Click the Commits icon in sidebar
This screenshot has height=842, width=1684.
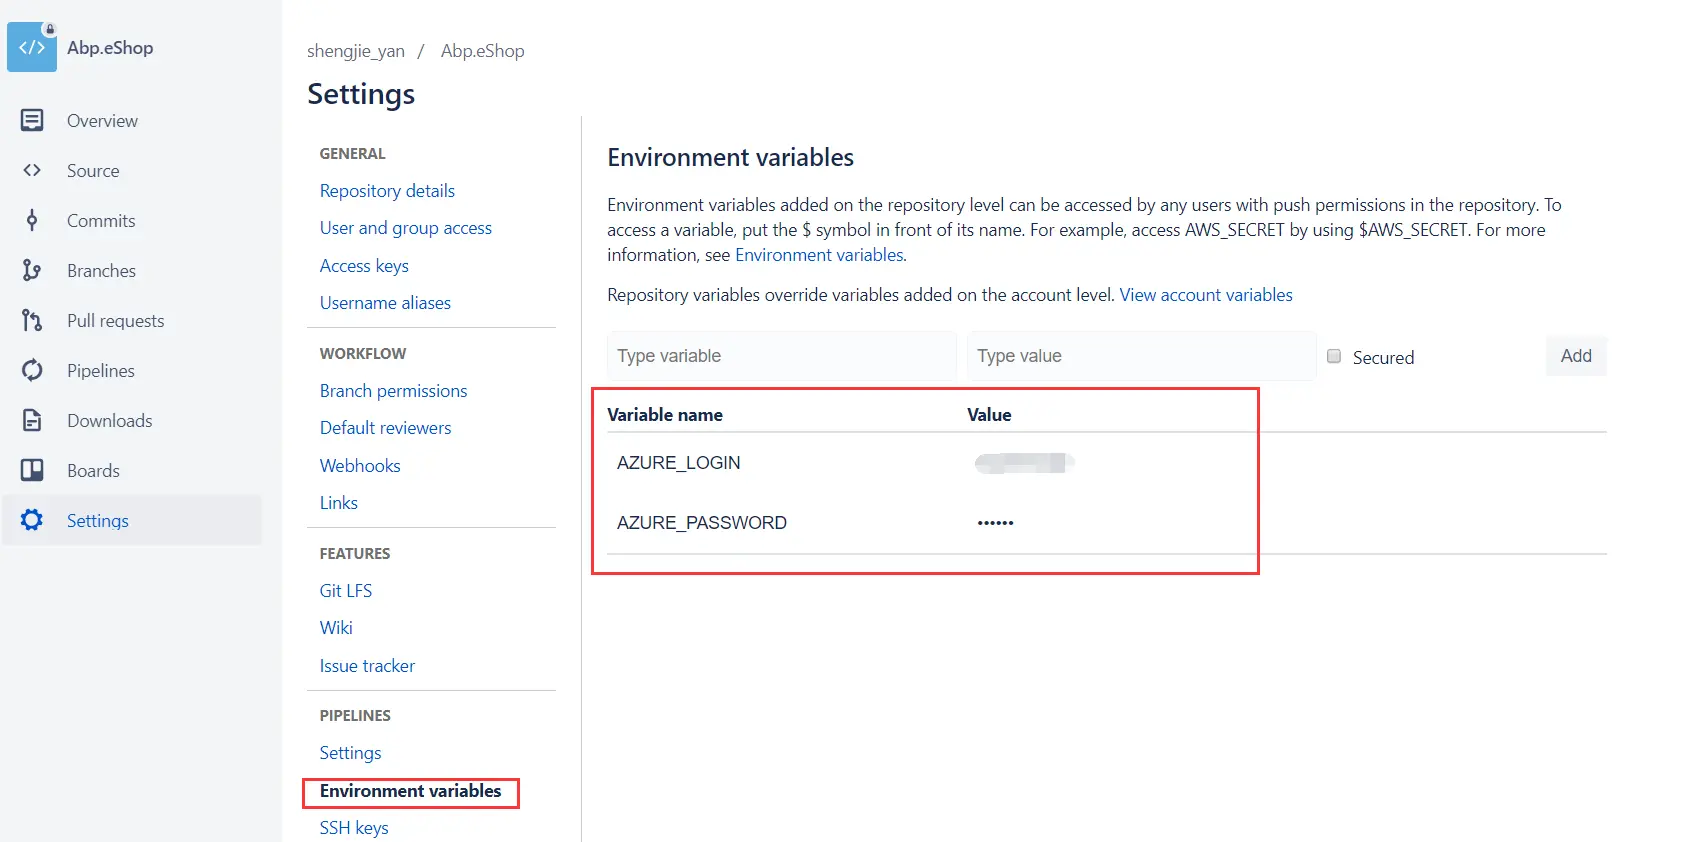(x=32, y=220)
